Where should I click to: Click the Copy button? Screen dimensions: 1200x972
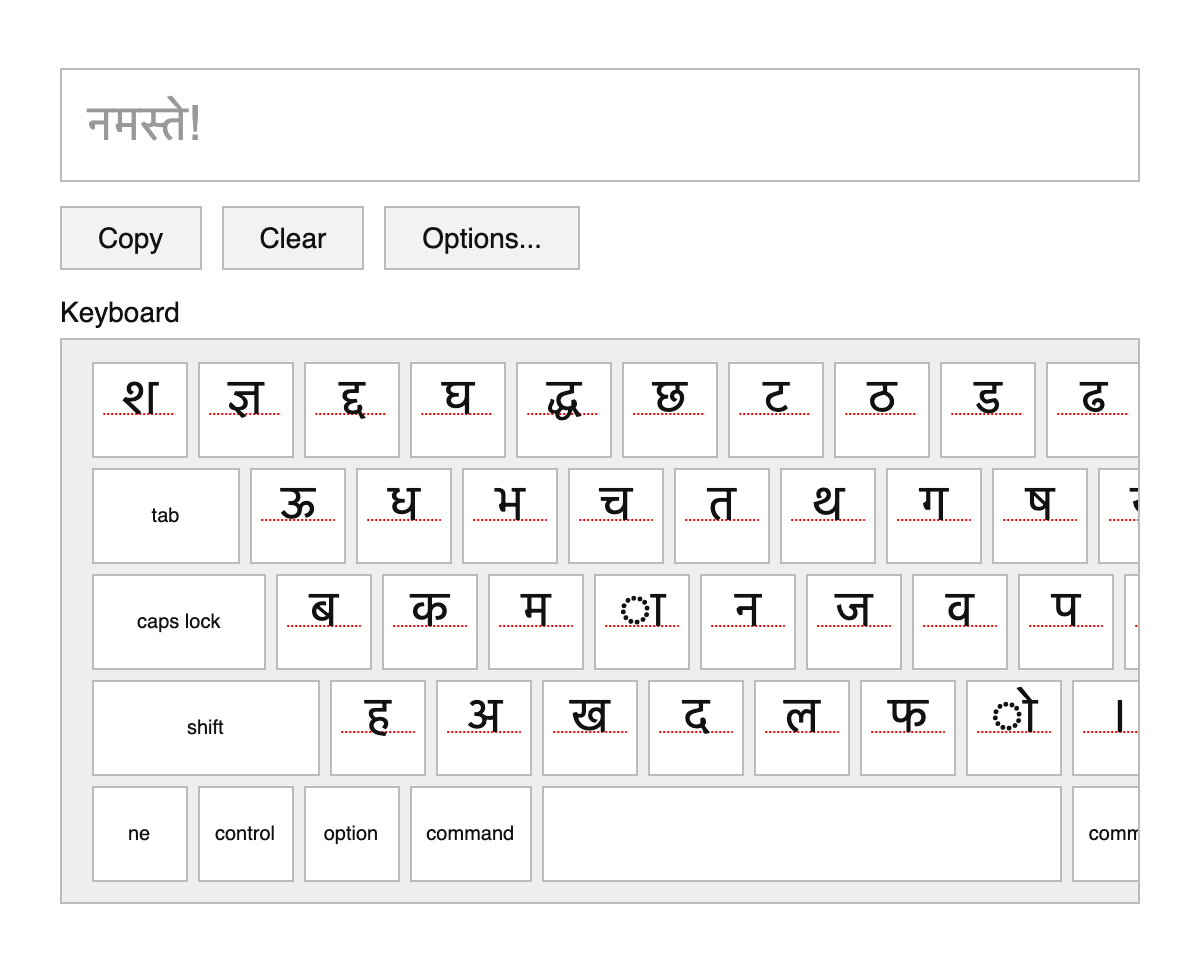click(131, 238)
